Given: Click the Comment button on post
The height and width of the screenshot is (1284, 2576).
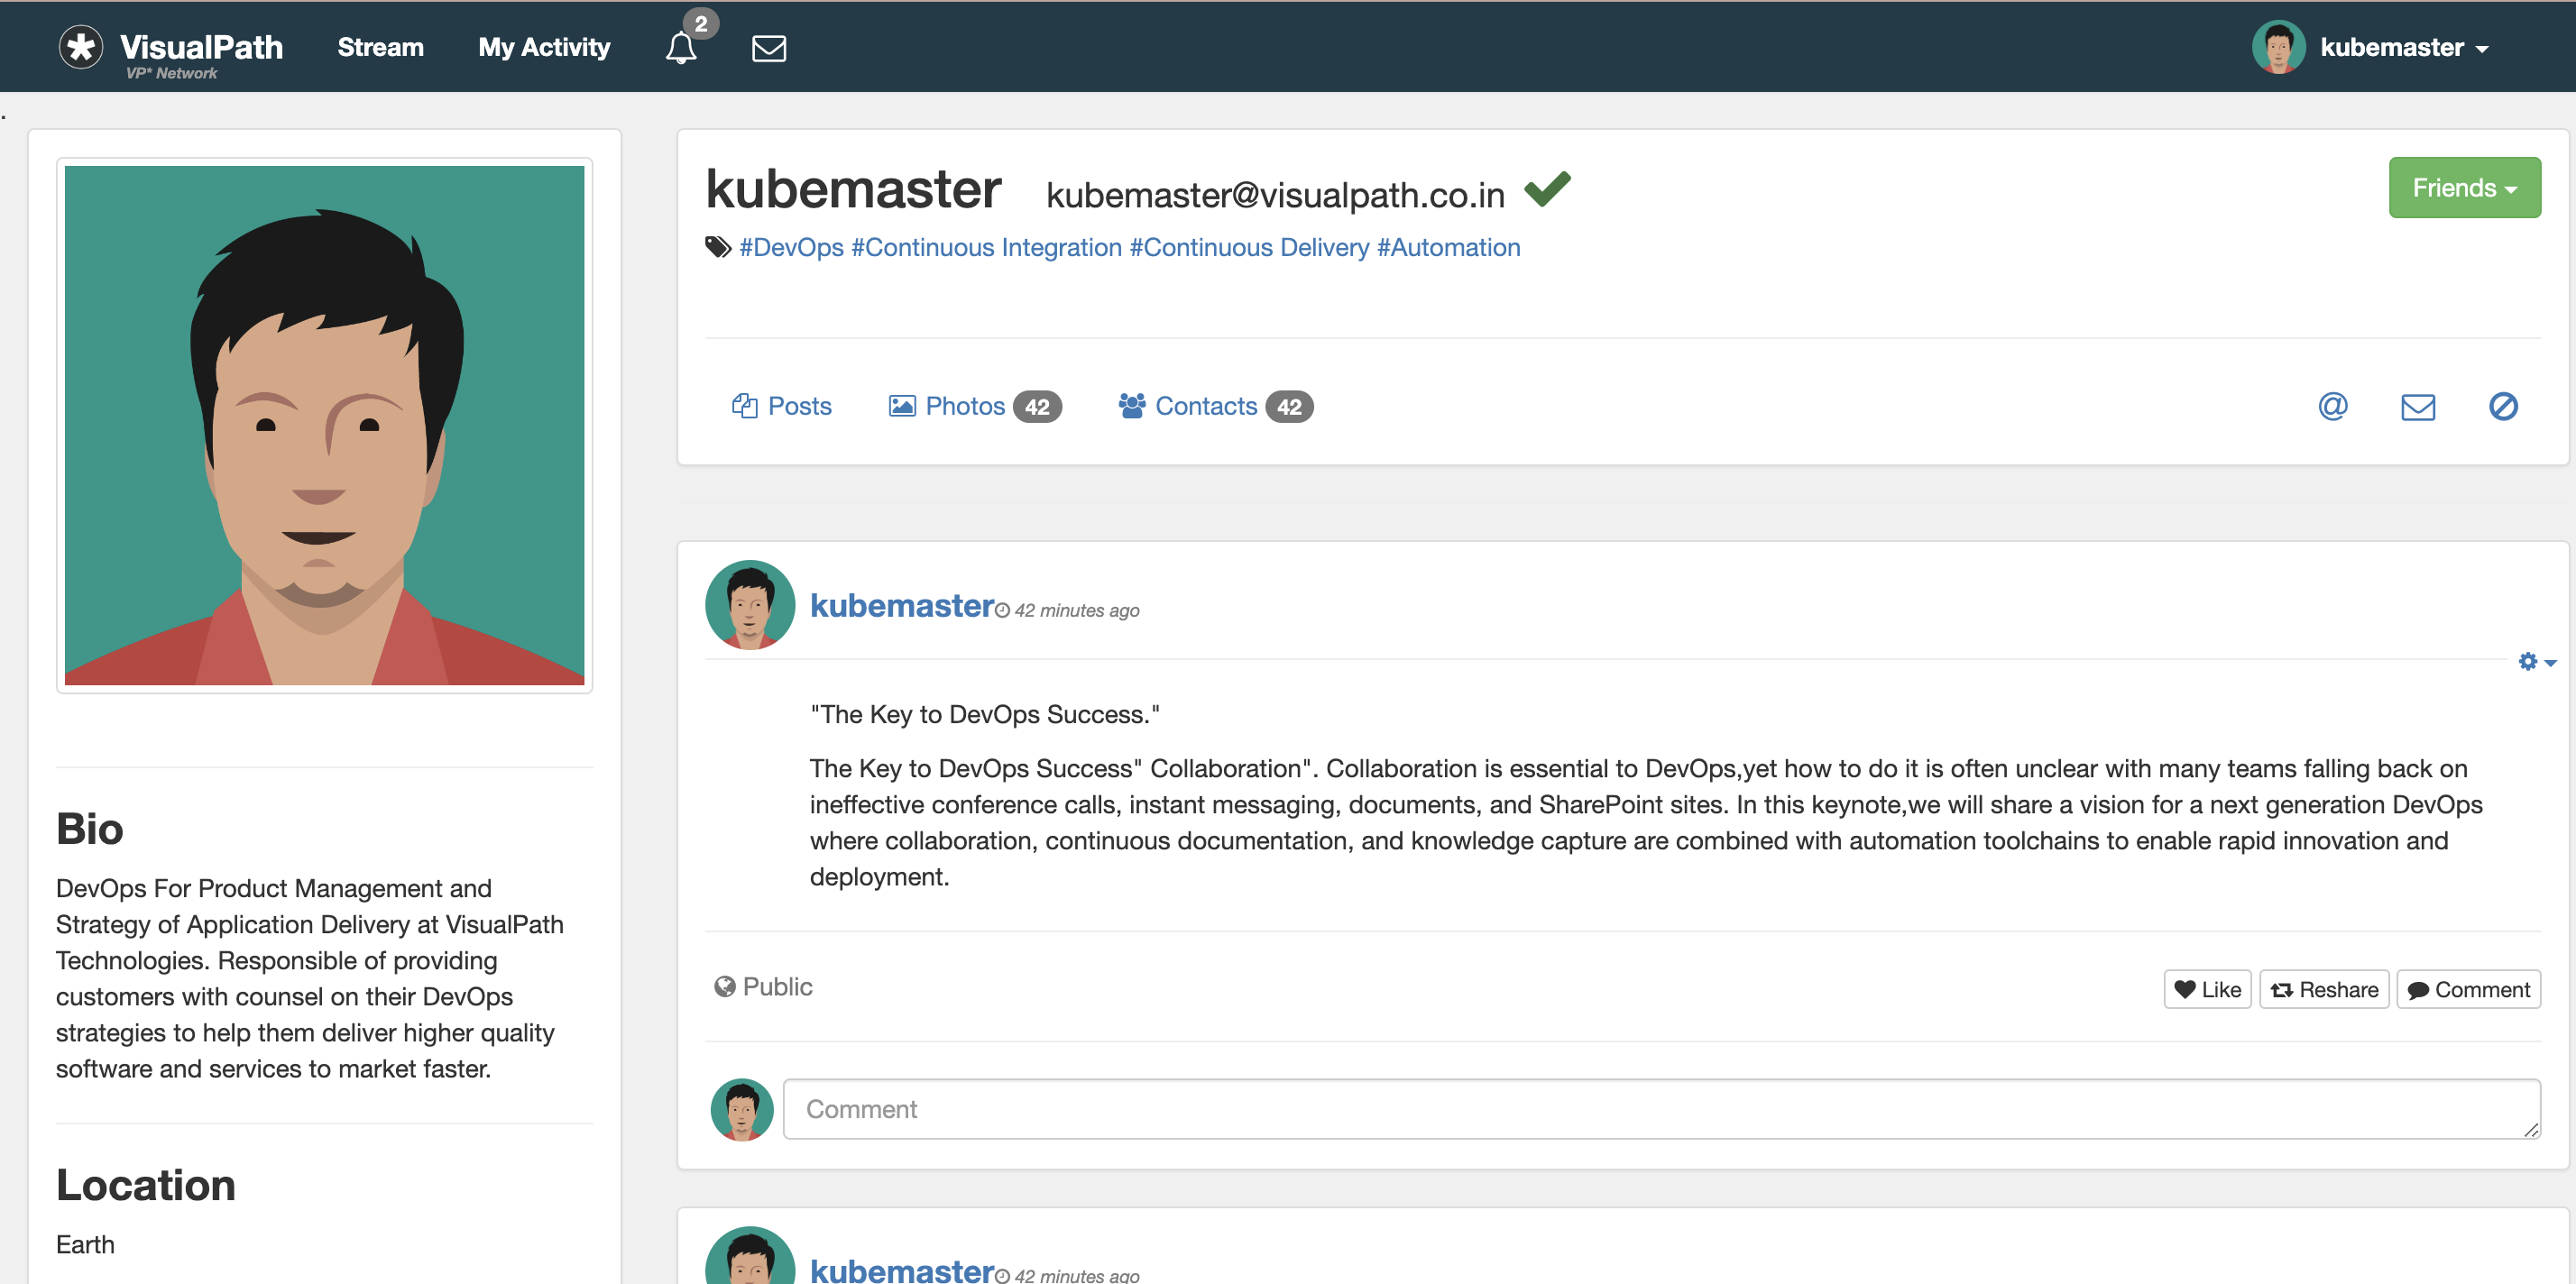Looking at the screenshot, I should [2467, 989].
